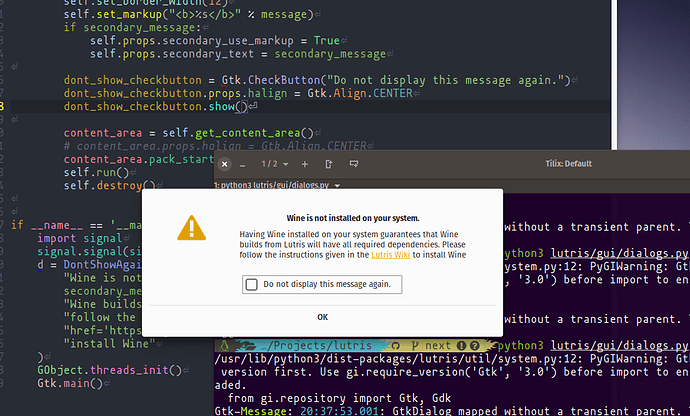The height and width of the screenshot is (416, 690).
Task: Click the git branch icon before 'next' in the prompt
Action: [415, 346]
